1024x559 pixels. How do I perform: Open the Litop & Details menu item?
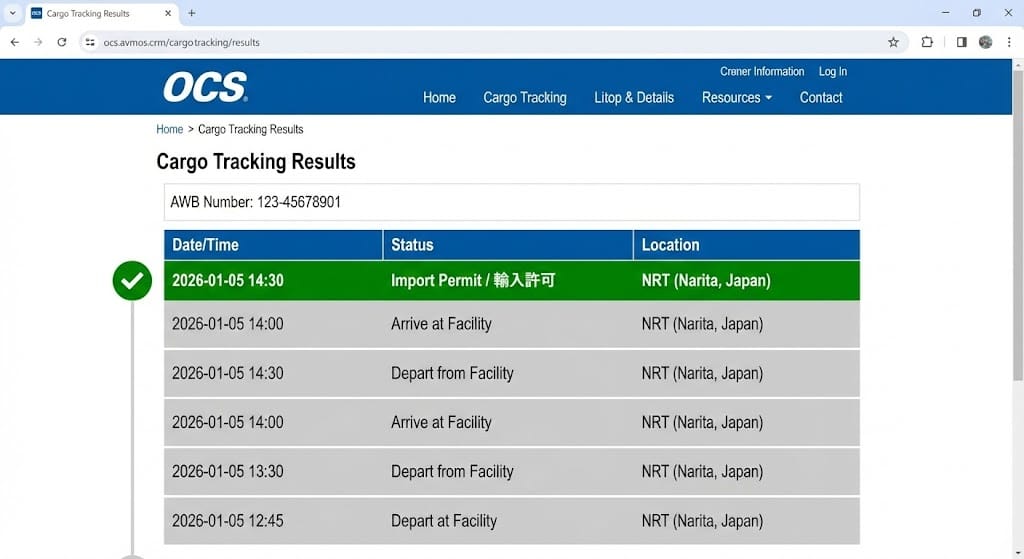(633, 98)
